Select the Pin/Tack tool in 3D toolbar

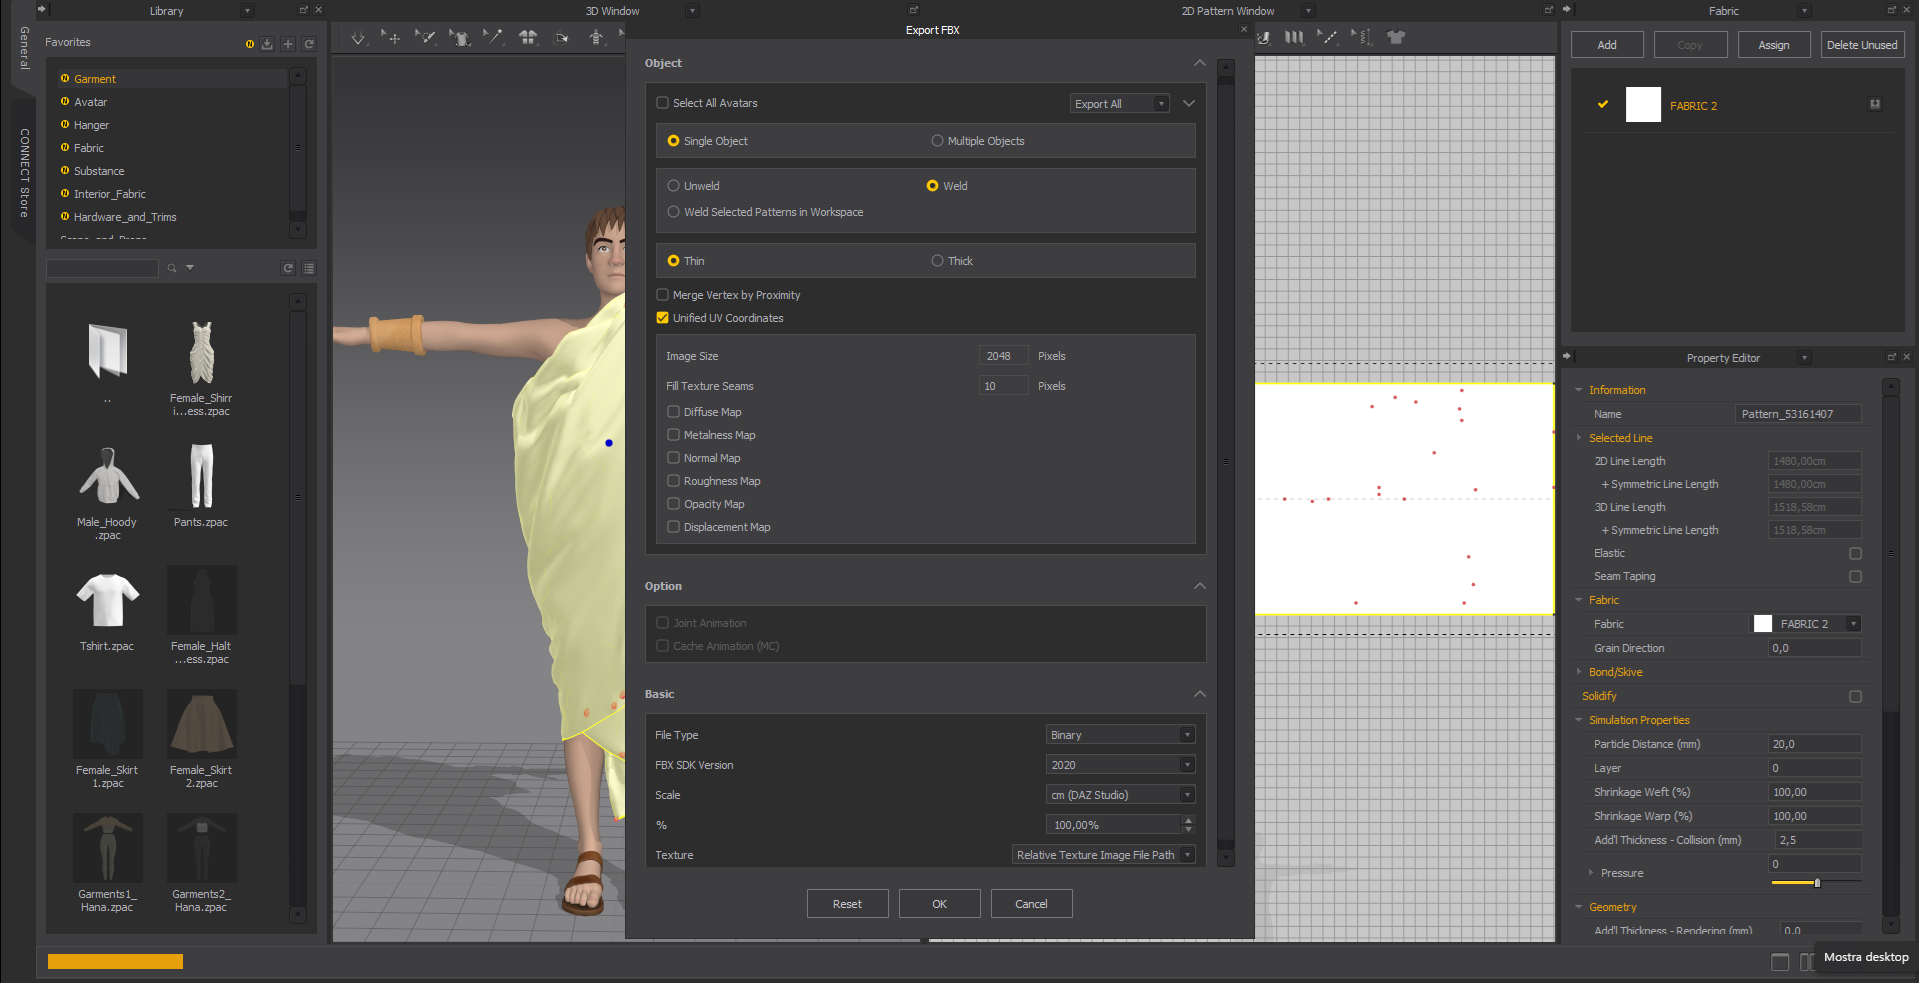click(x=493, y=38)
